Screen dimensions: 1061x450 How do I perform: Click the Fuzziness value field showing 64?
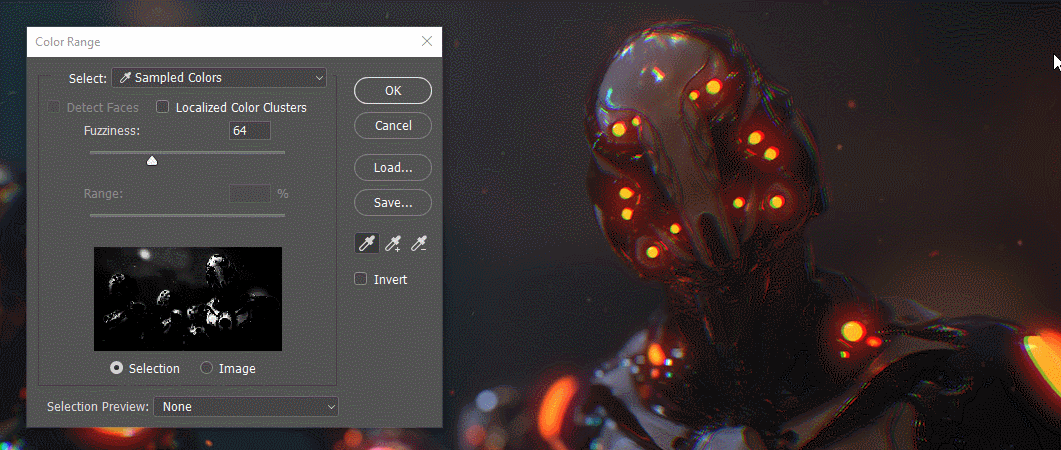pos(250,131)
